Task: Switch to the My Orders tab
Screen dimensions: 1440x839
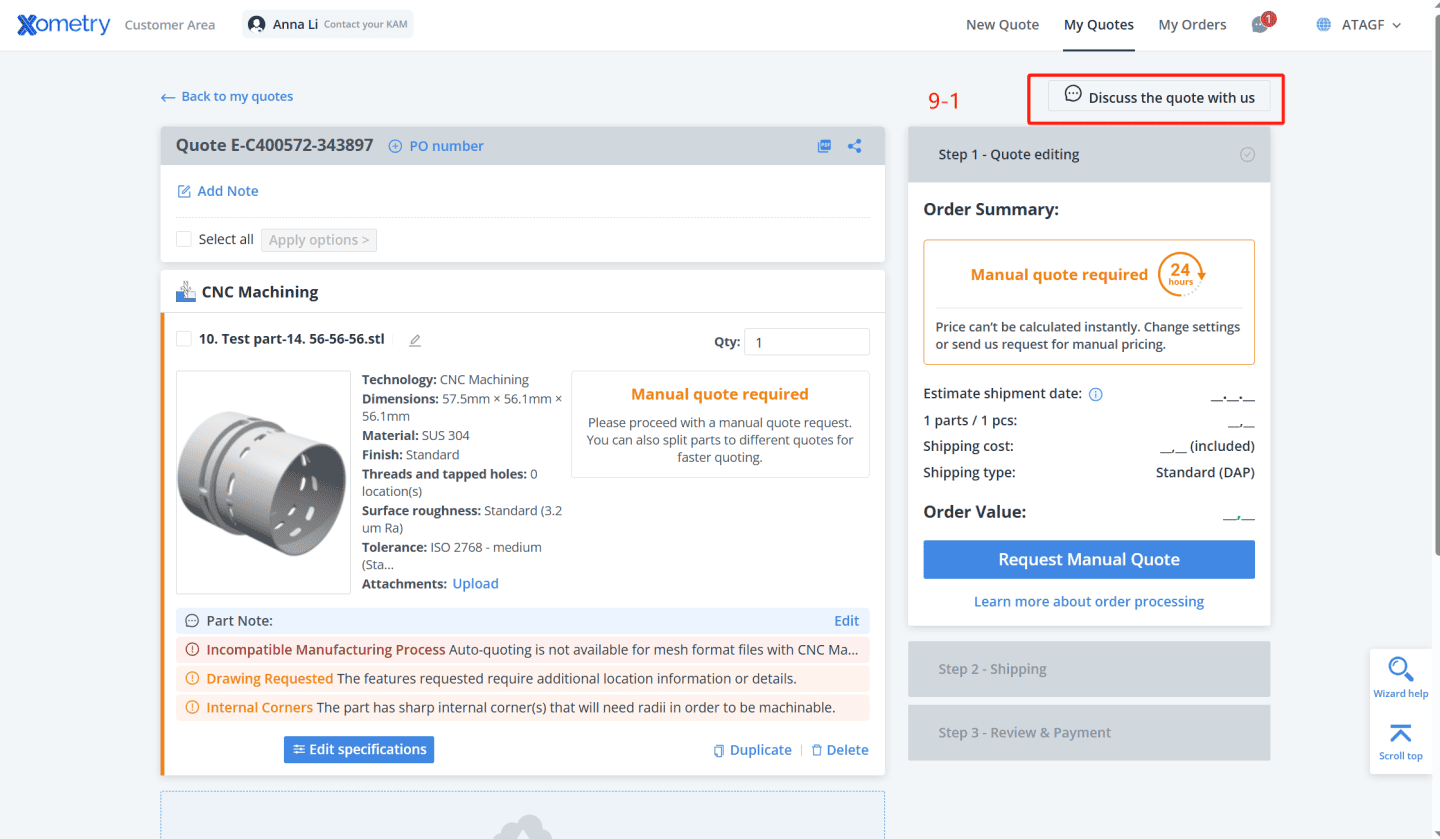Action: (x=1192, y=25)
